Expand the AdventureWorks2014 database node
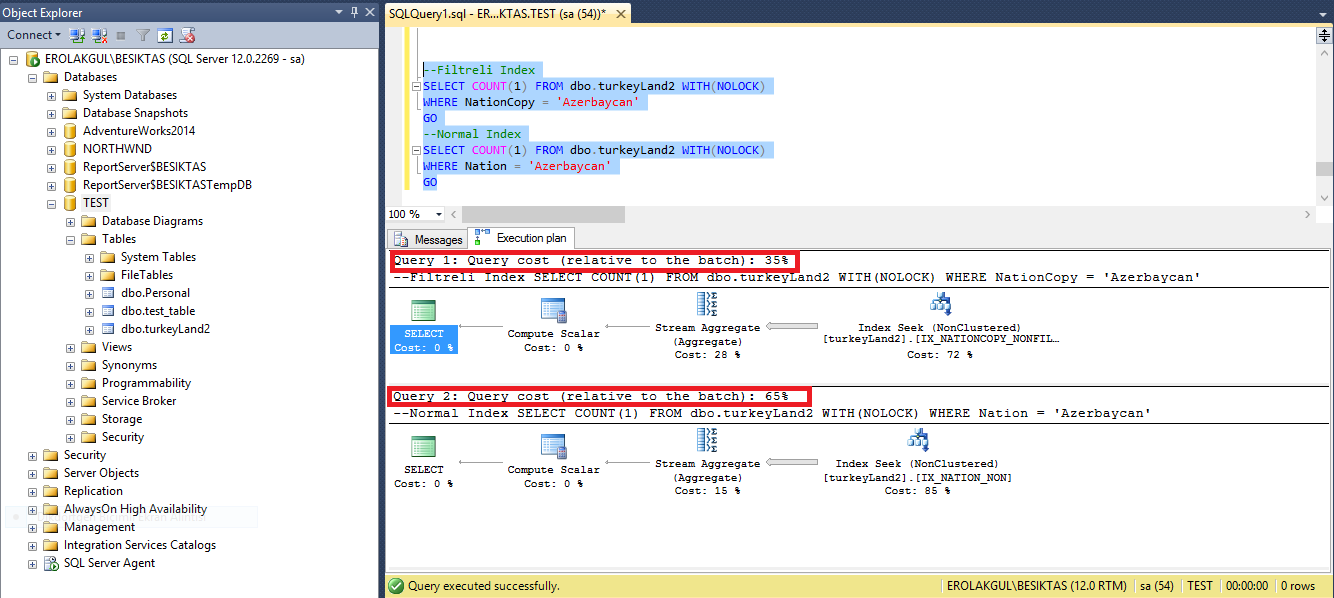This screenshot has width=1334, height=598. pos(52,131)
